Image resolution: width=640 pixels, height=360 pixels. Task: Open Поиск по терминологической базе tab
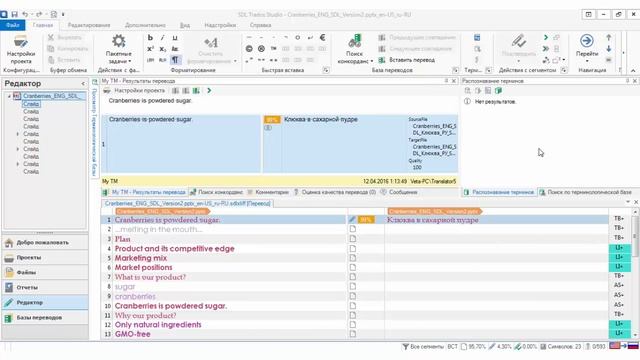point(585,192)
